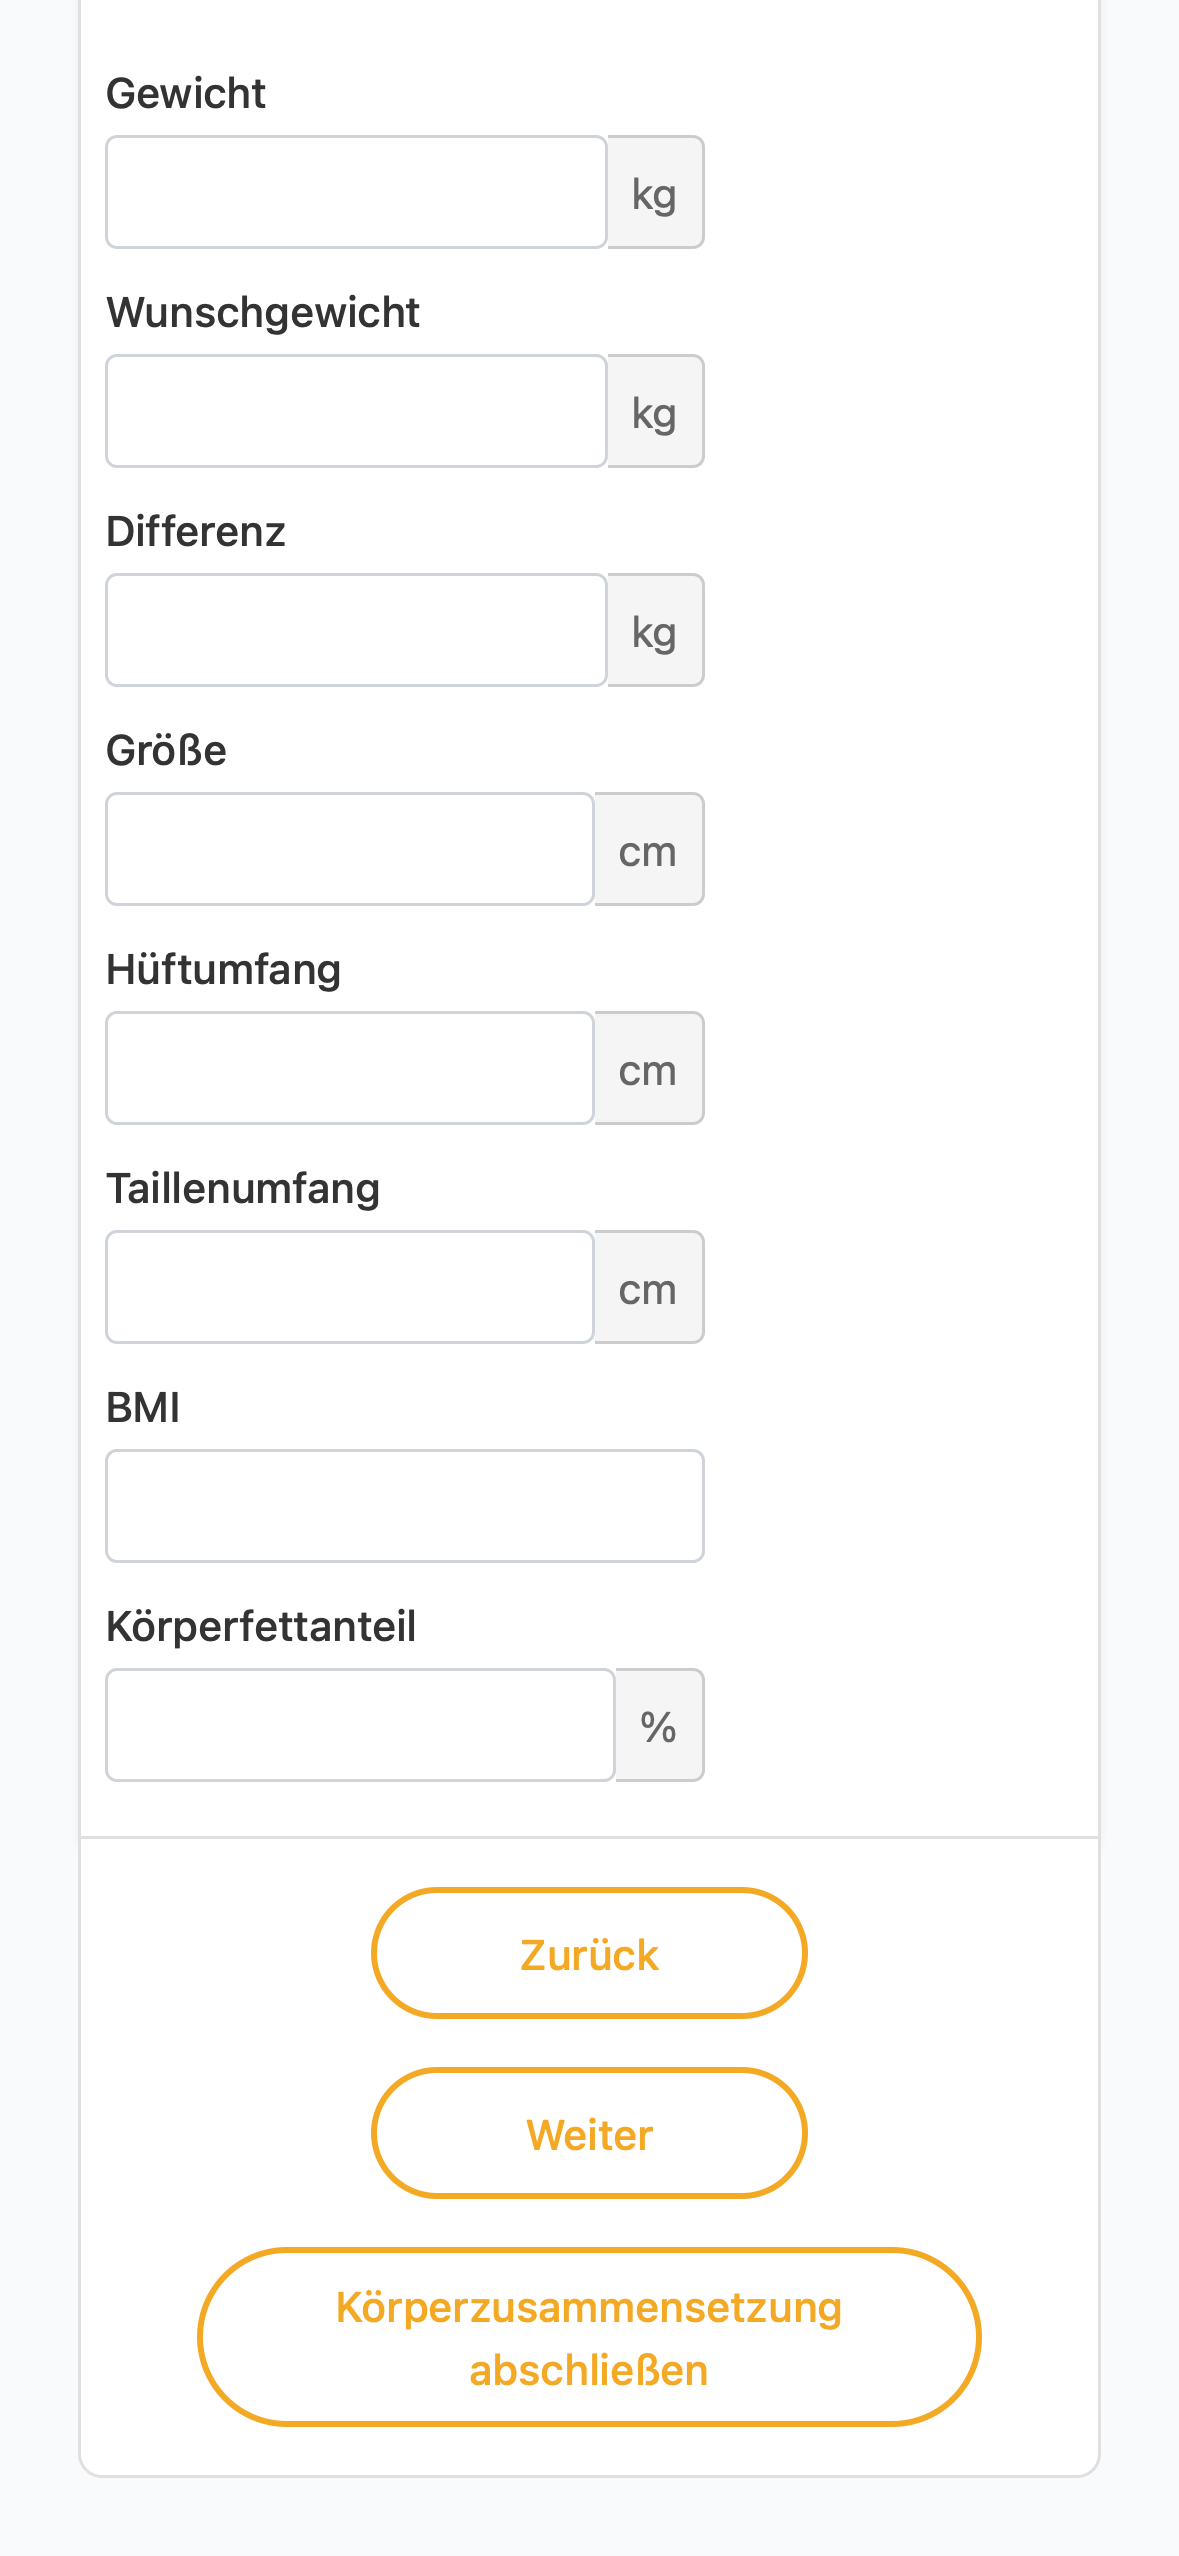This screenshot has width=1179, height=2556.
Task: Select the BMI text field
Action: (405, 1506)
